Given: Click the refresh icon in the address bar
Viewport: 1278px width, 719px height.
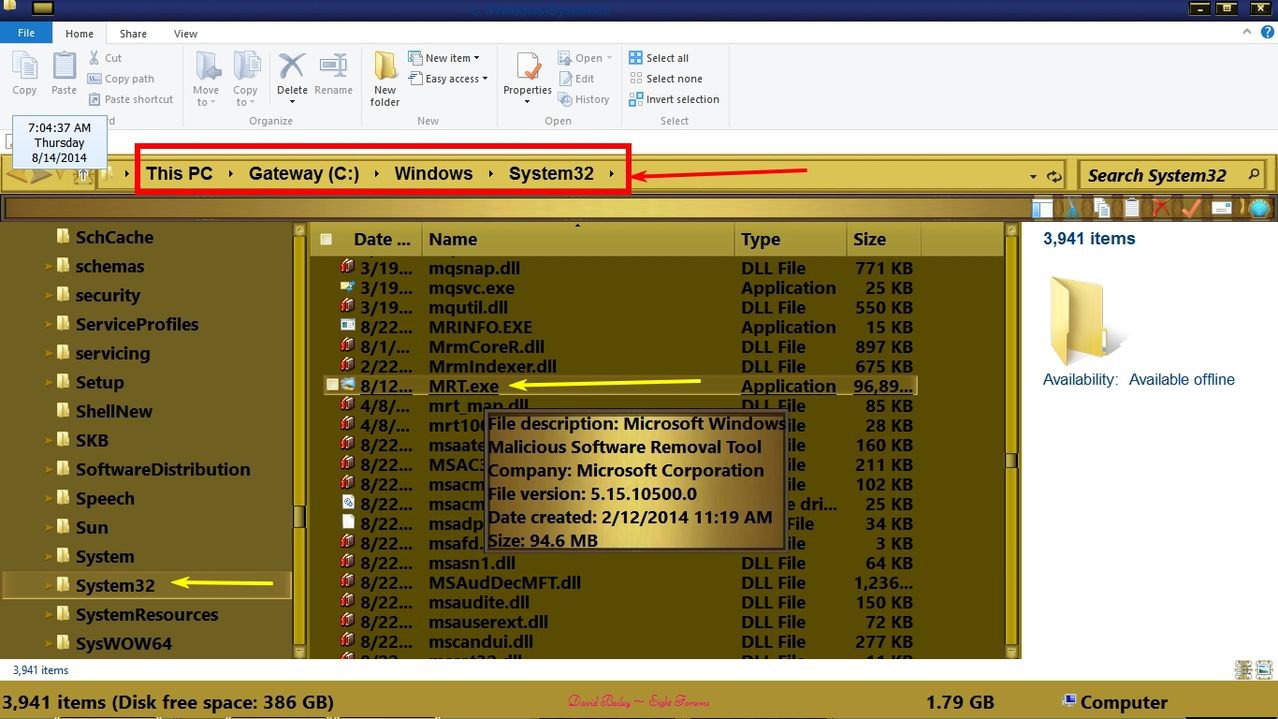Looking at the screenshot, I should [1054, 176].
